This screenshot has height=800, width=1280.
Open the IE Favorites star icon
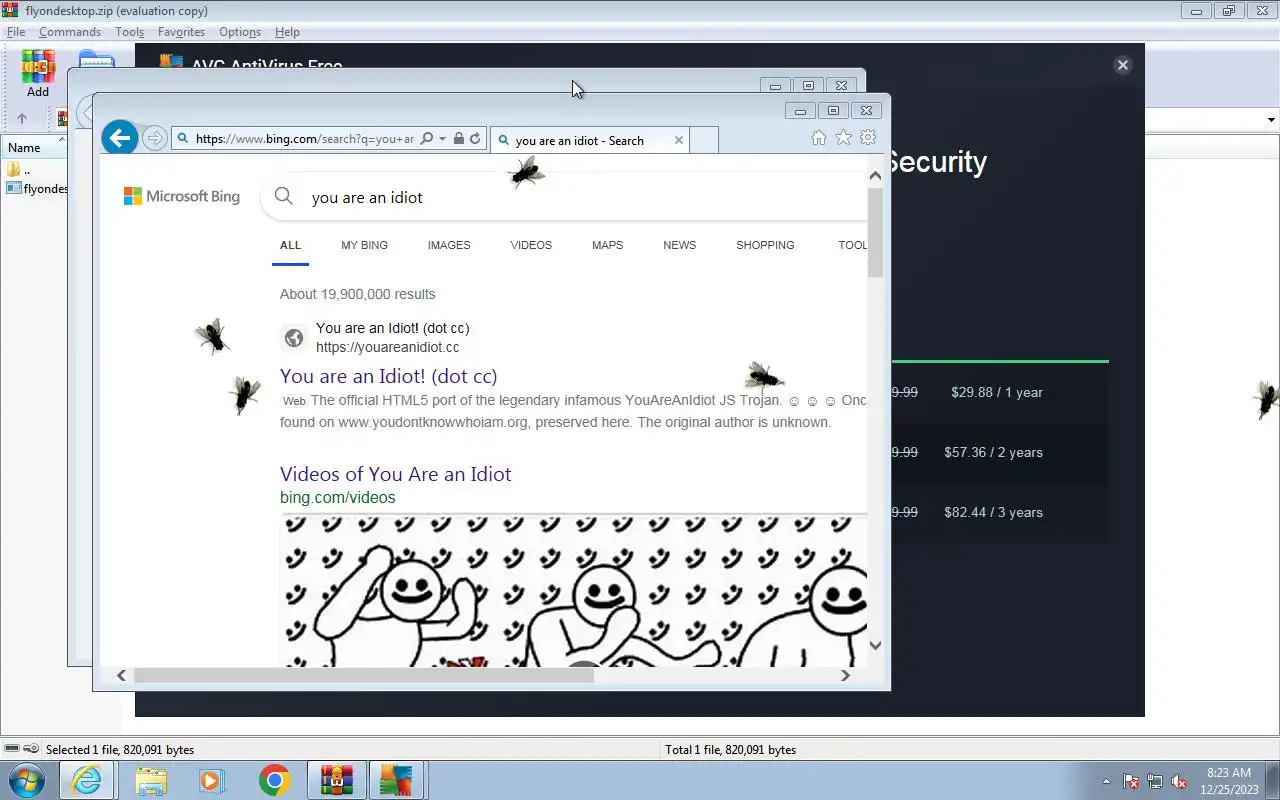(843, 138)
